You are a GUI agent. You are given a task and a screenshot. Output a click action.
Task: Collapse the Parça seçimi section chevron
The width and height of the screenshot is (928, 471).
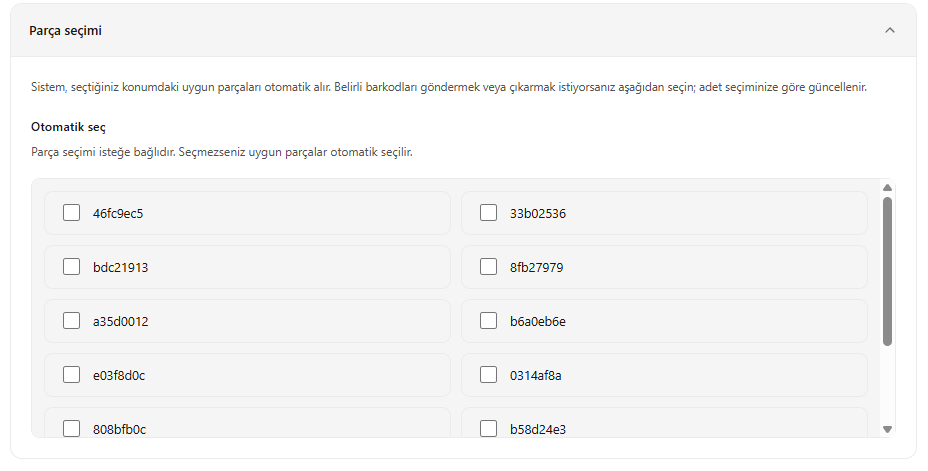tap(890, 30)
